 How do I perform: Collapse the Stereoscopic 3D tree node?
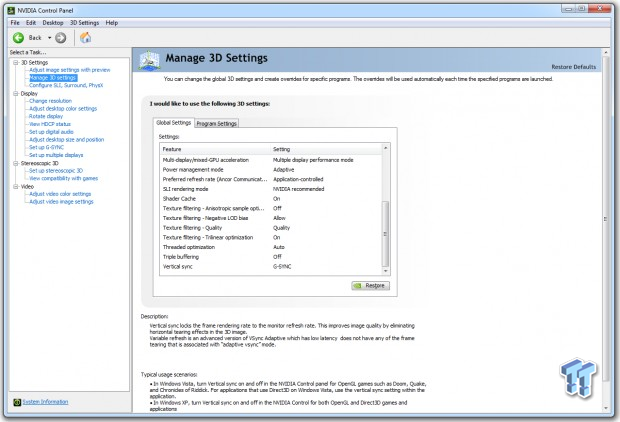coord(16,163)
